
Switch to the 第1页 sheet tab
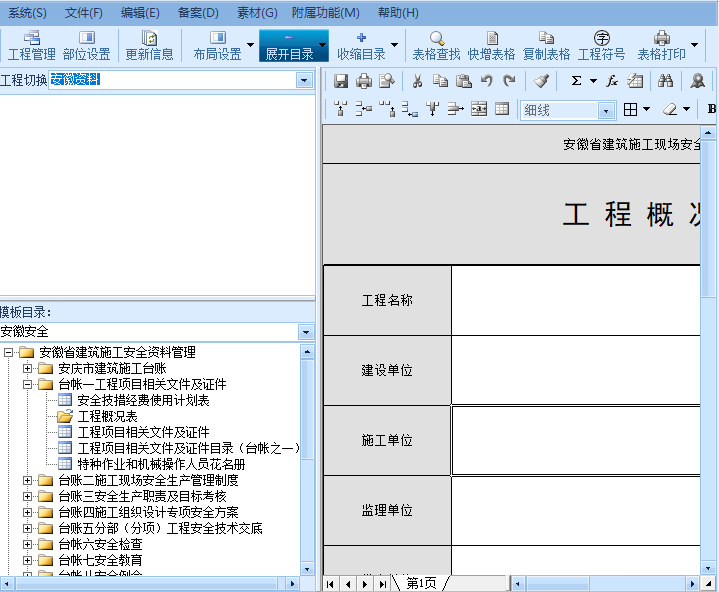click(x=421, y=583)
